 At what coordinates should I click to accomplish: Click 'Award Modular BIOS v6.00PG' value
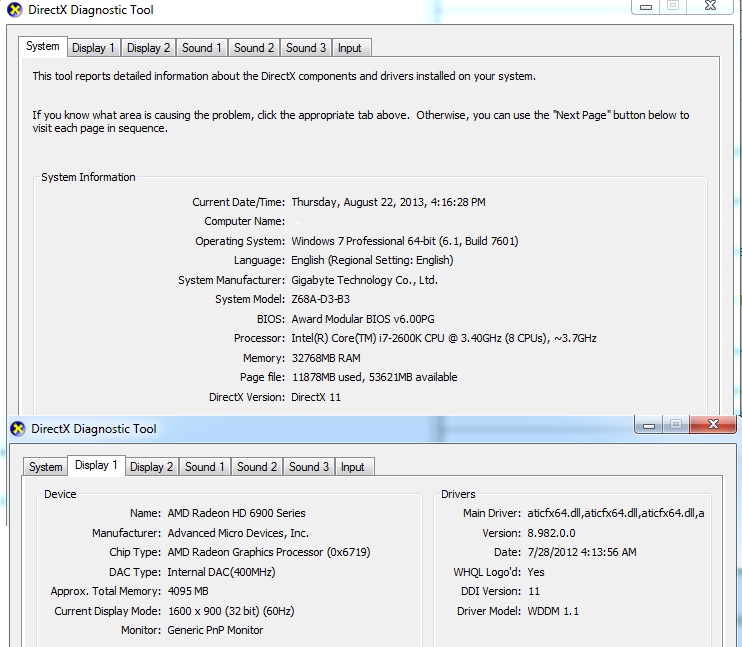[362, 319]
